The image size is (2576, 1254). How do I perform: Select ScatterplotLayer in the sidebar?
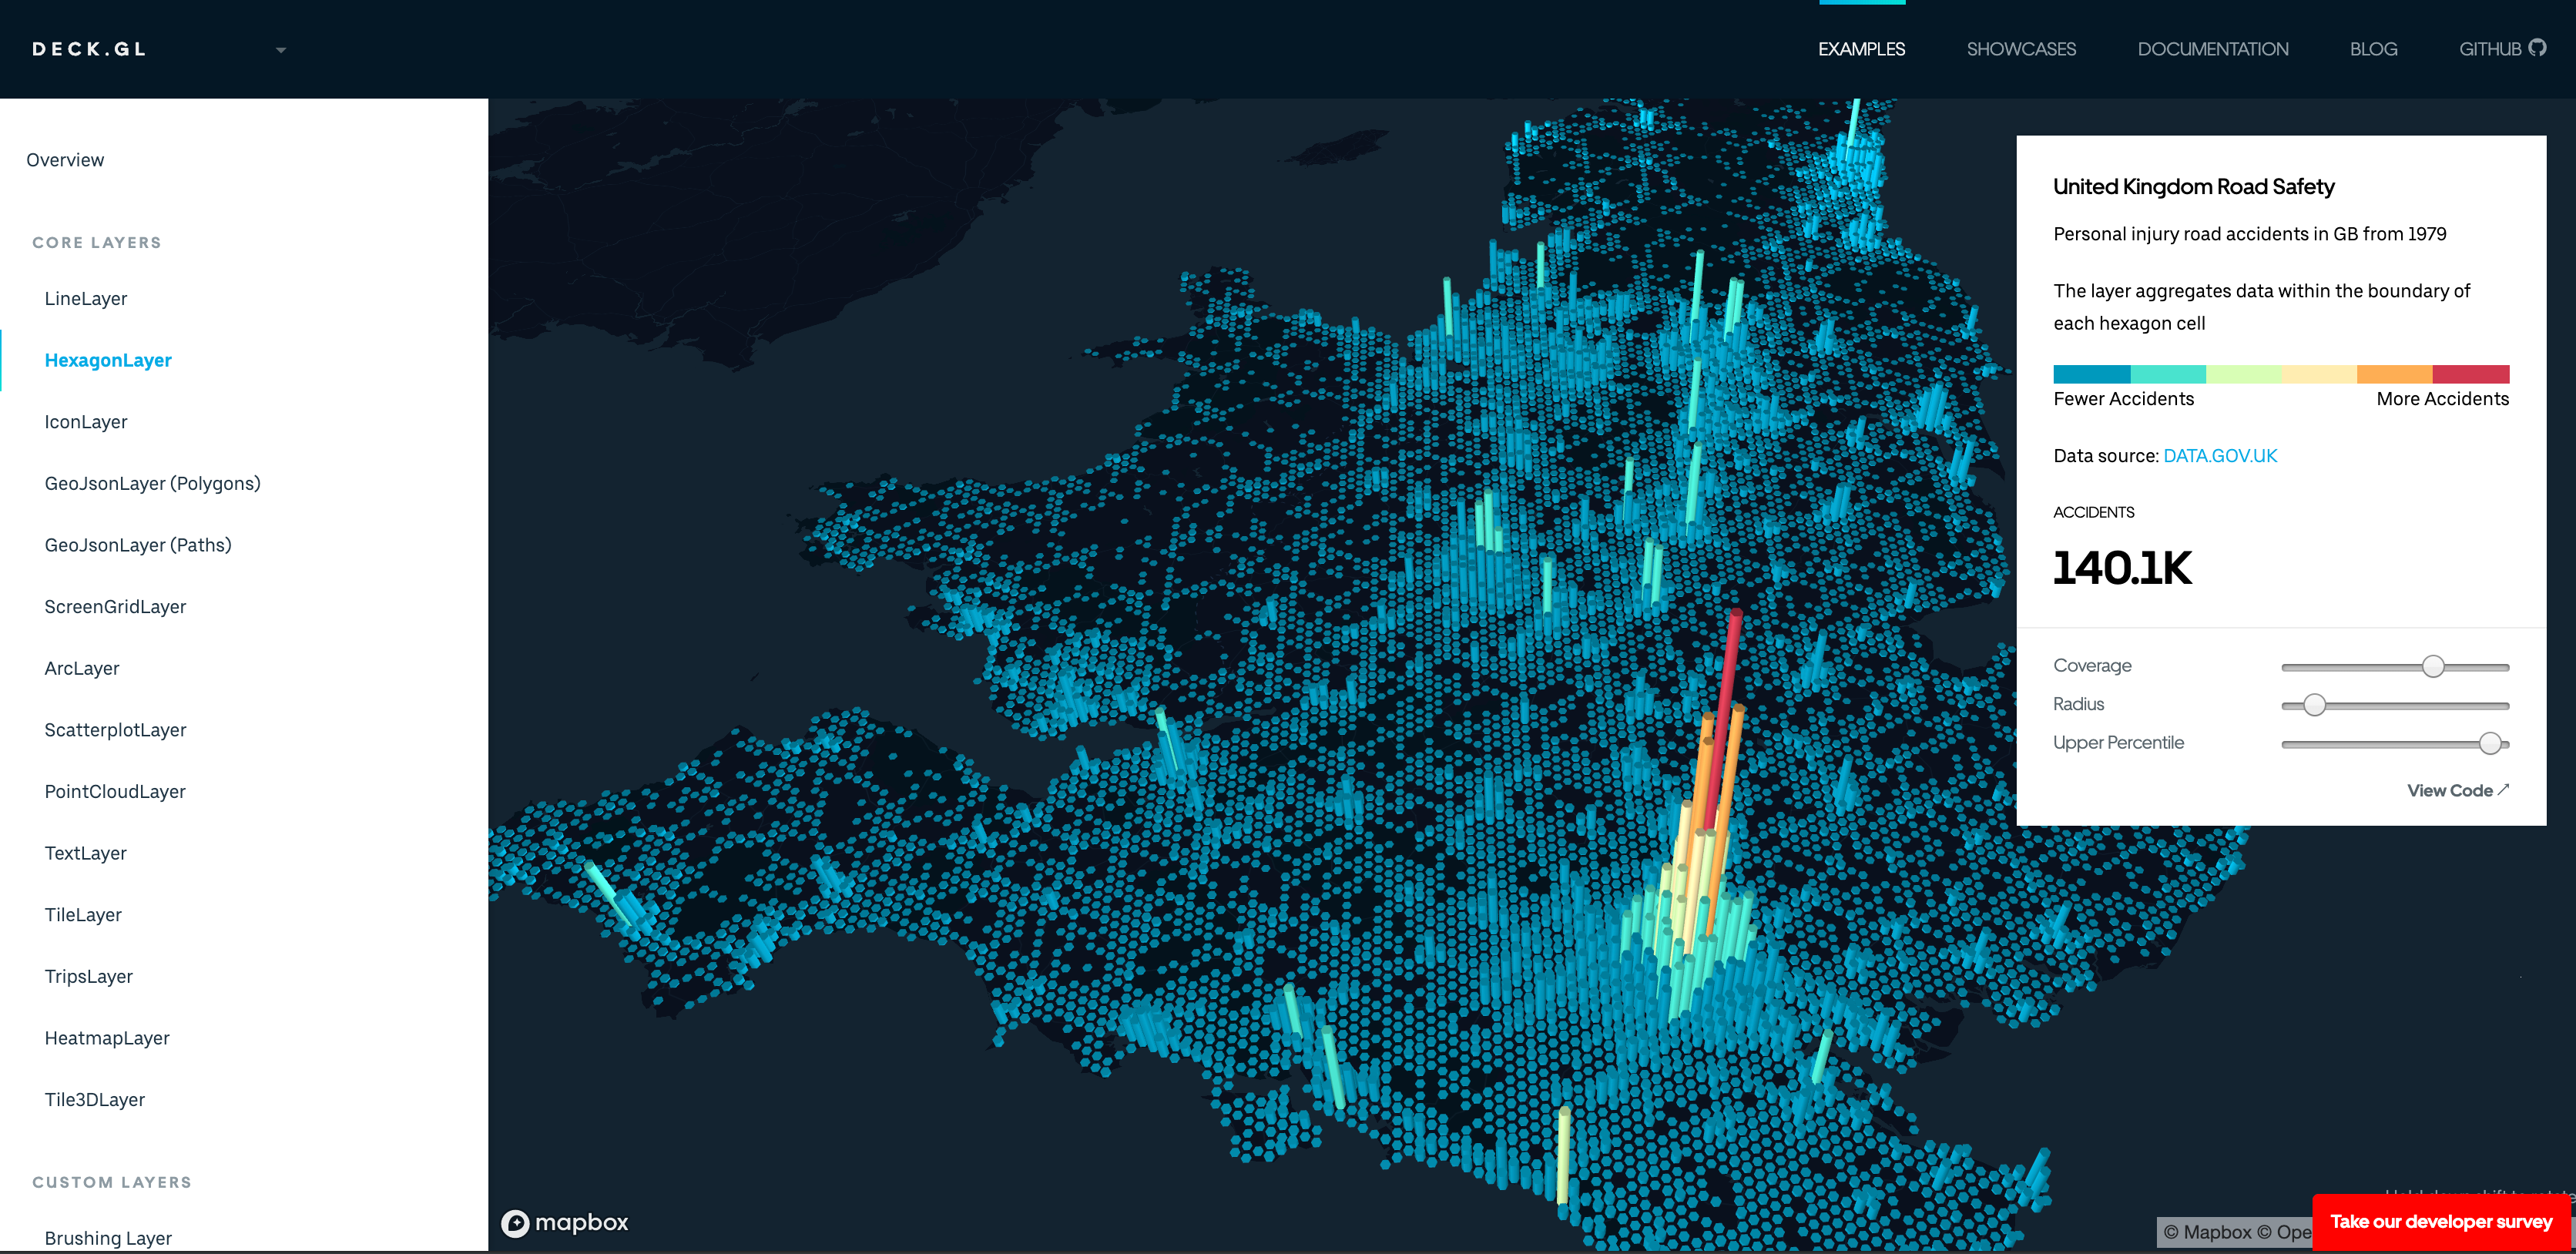click(115, 730)
